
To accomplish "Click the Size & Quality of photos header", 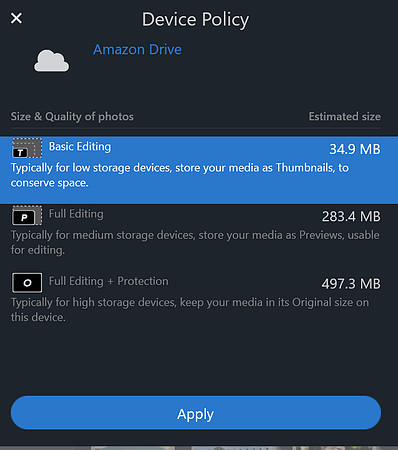I will 72,117.
